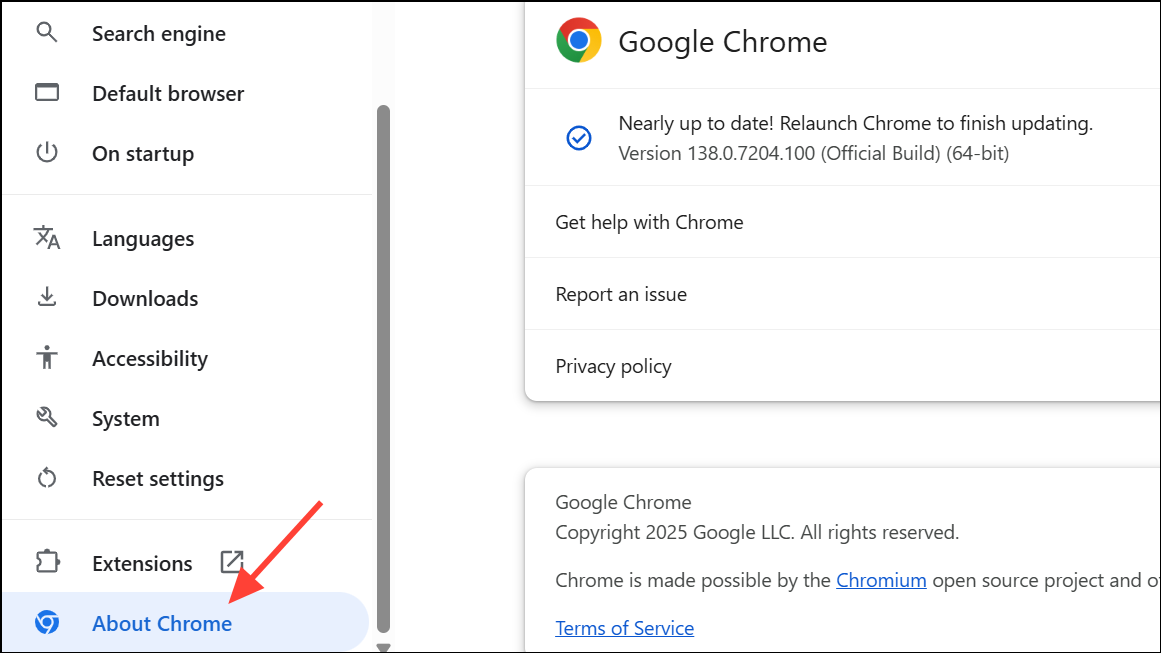Click the About Chrome logo icon

[x=47, y=623]
